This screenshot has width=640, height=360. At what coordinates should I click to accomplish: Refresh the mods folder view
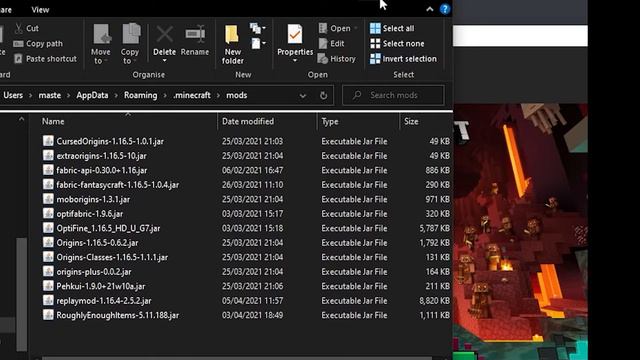point(323,96)
